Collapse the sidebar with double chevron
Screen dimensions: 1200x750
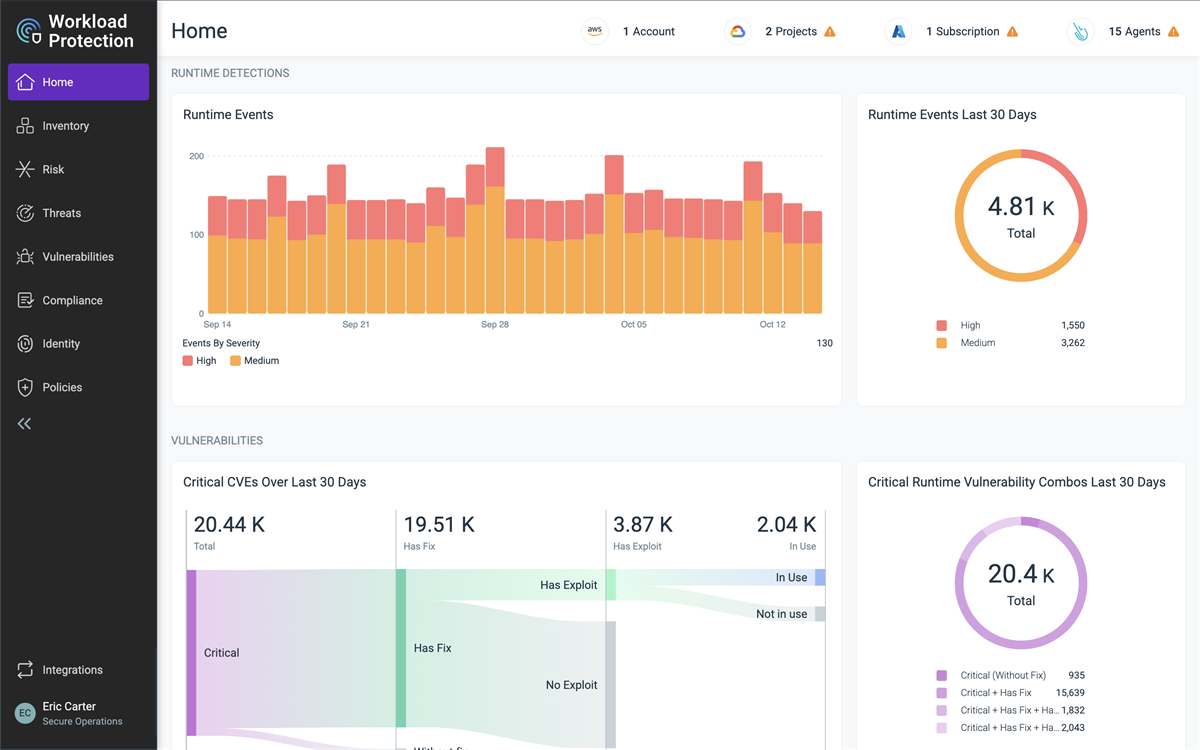click(x=25, y=424)
